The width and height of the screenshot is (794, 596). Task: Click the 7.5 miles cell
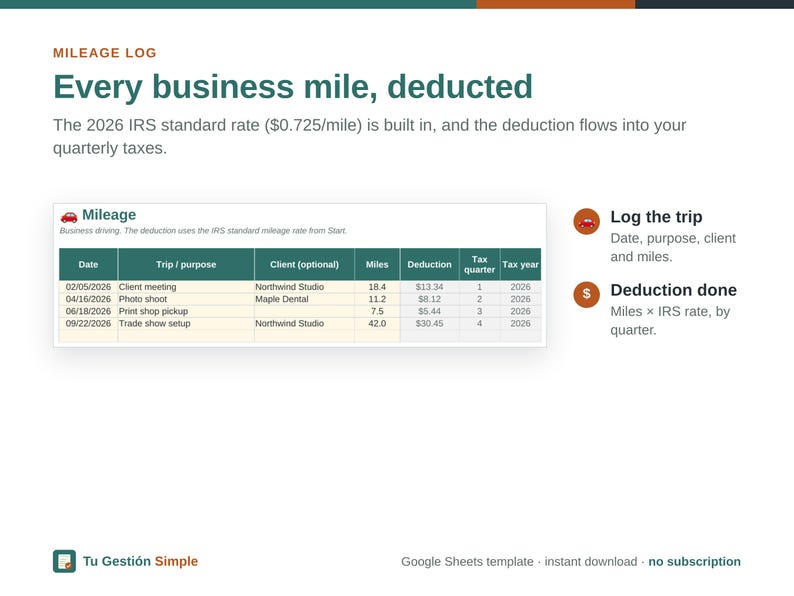(377, 311)
